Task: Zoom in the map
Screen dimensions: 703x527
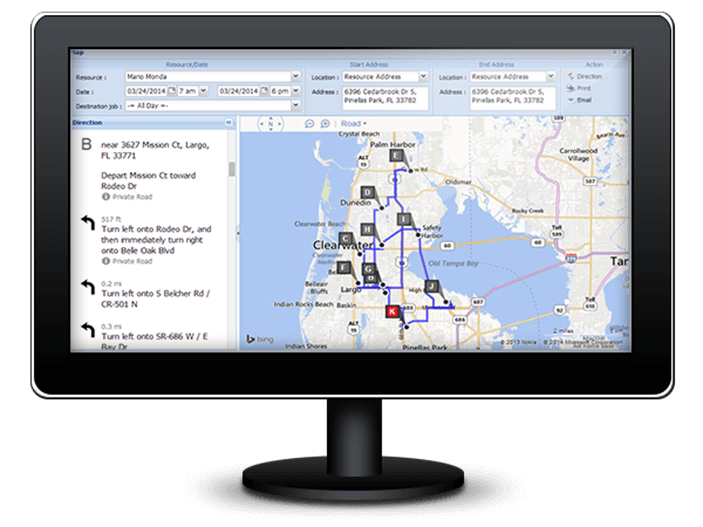Action: pos(325,123)
